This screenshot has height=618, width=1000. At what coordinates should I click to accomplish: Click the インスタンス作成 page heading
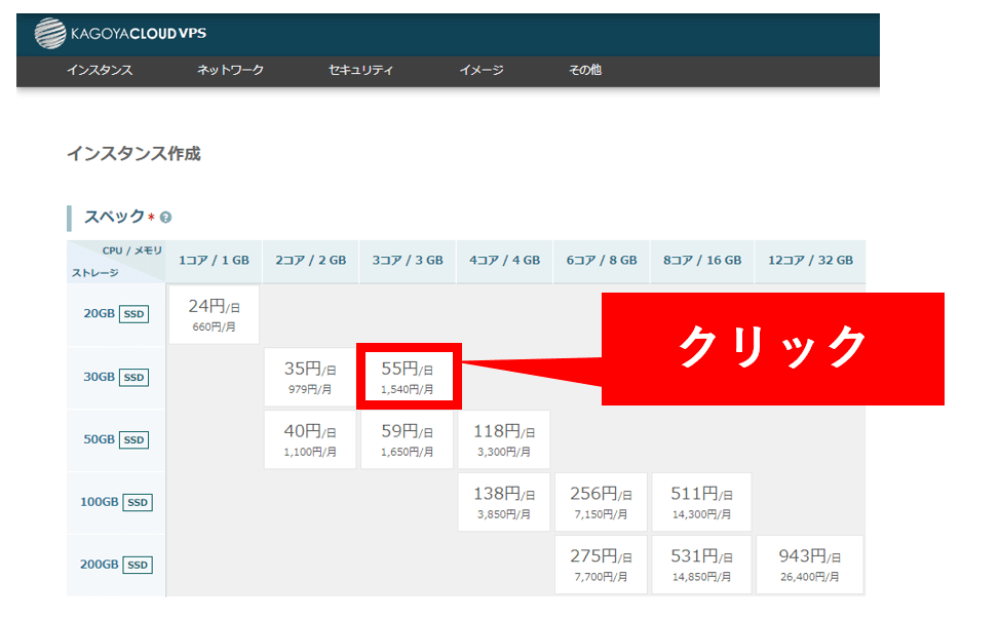[134, 154]
